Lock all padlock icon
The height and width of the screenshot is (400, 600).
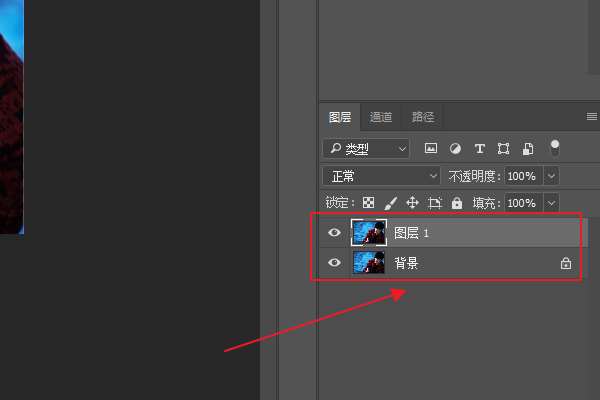click(457, 202)
